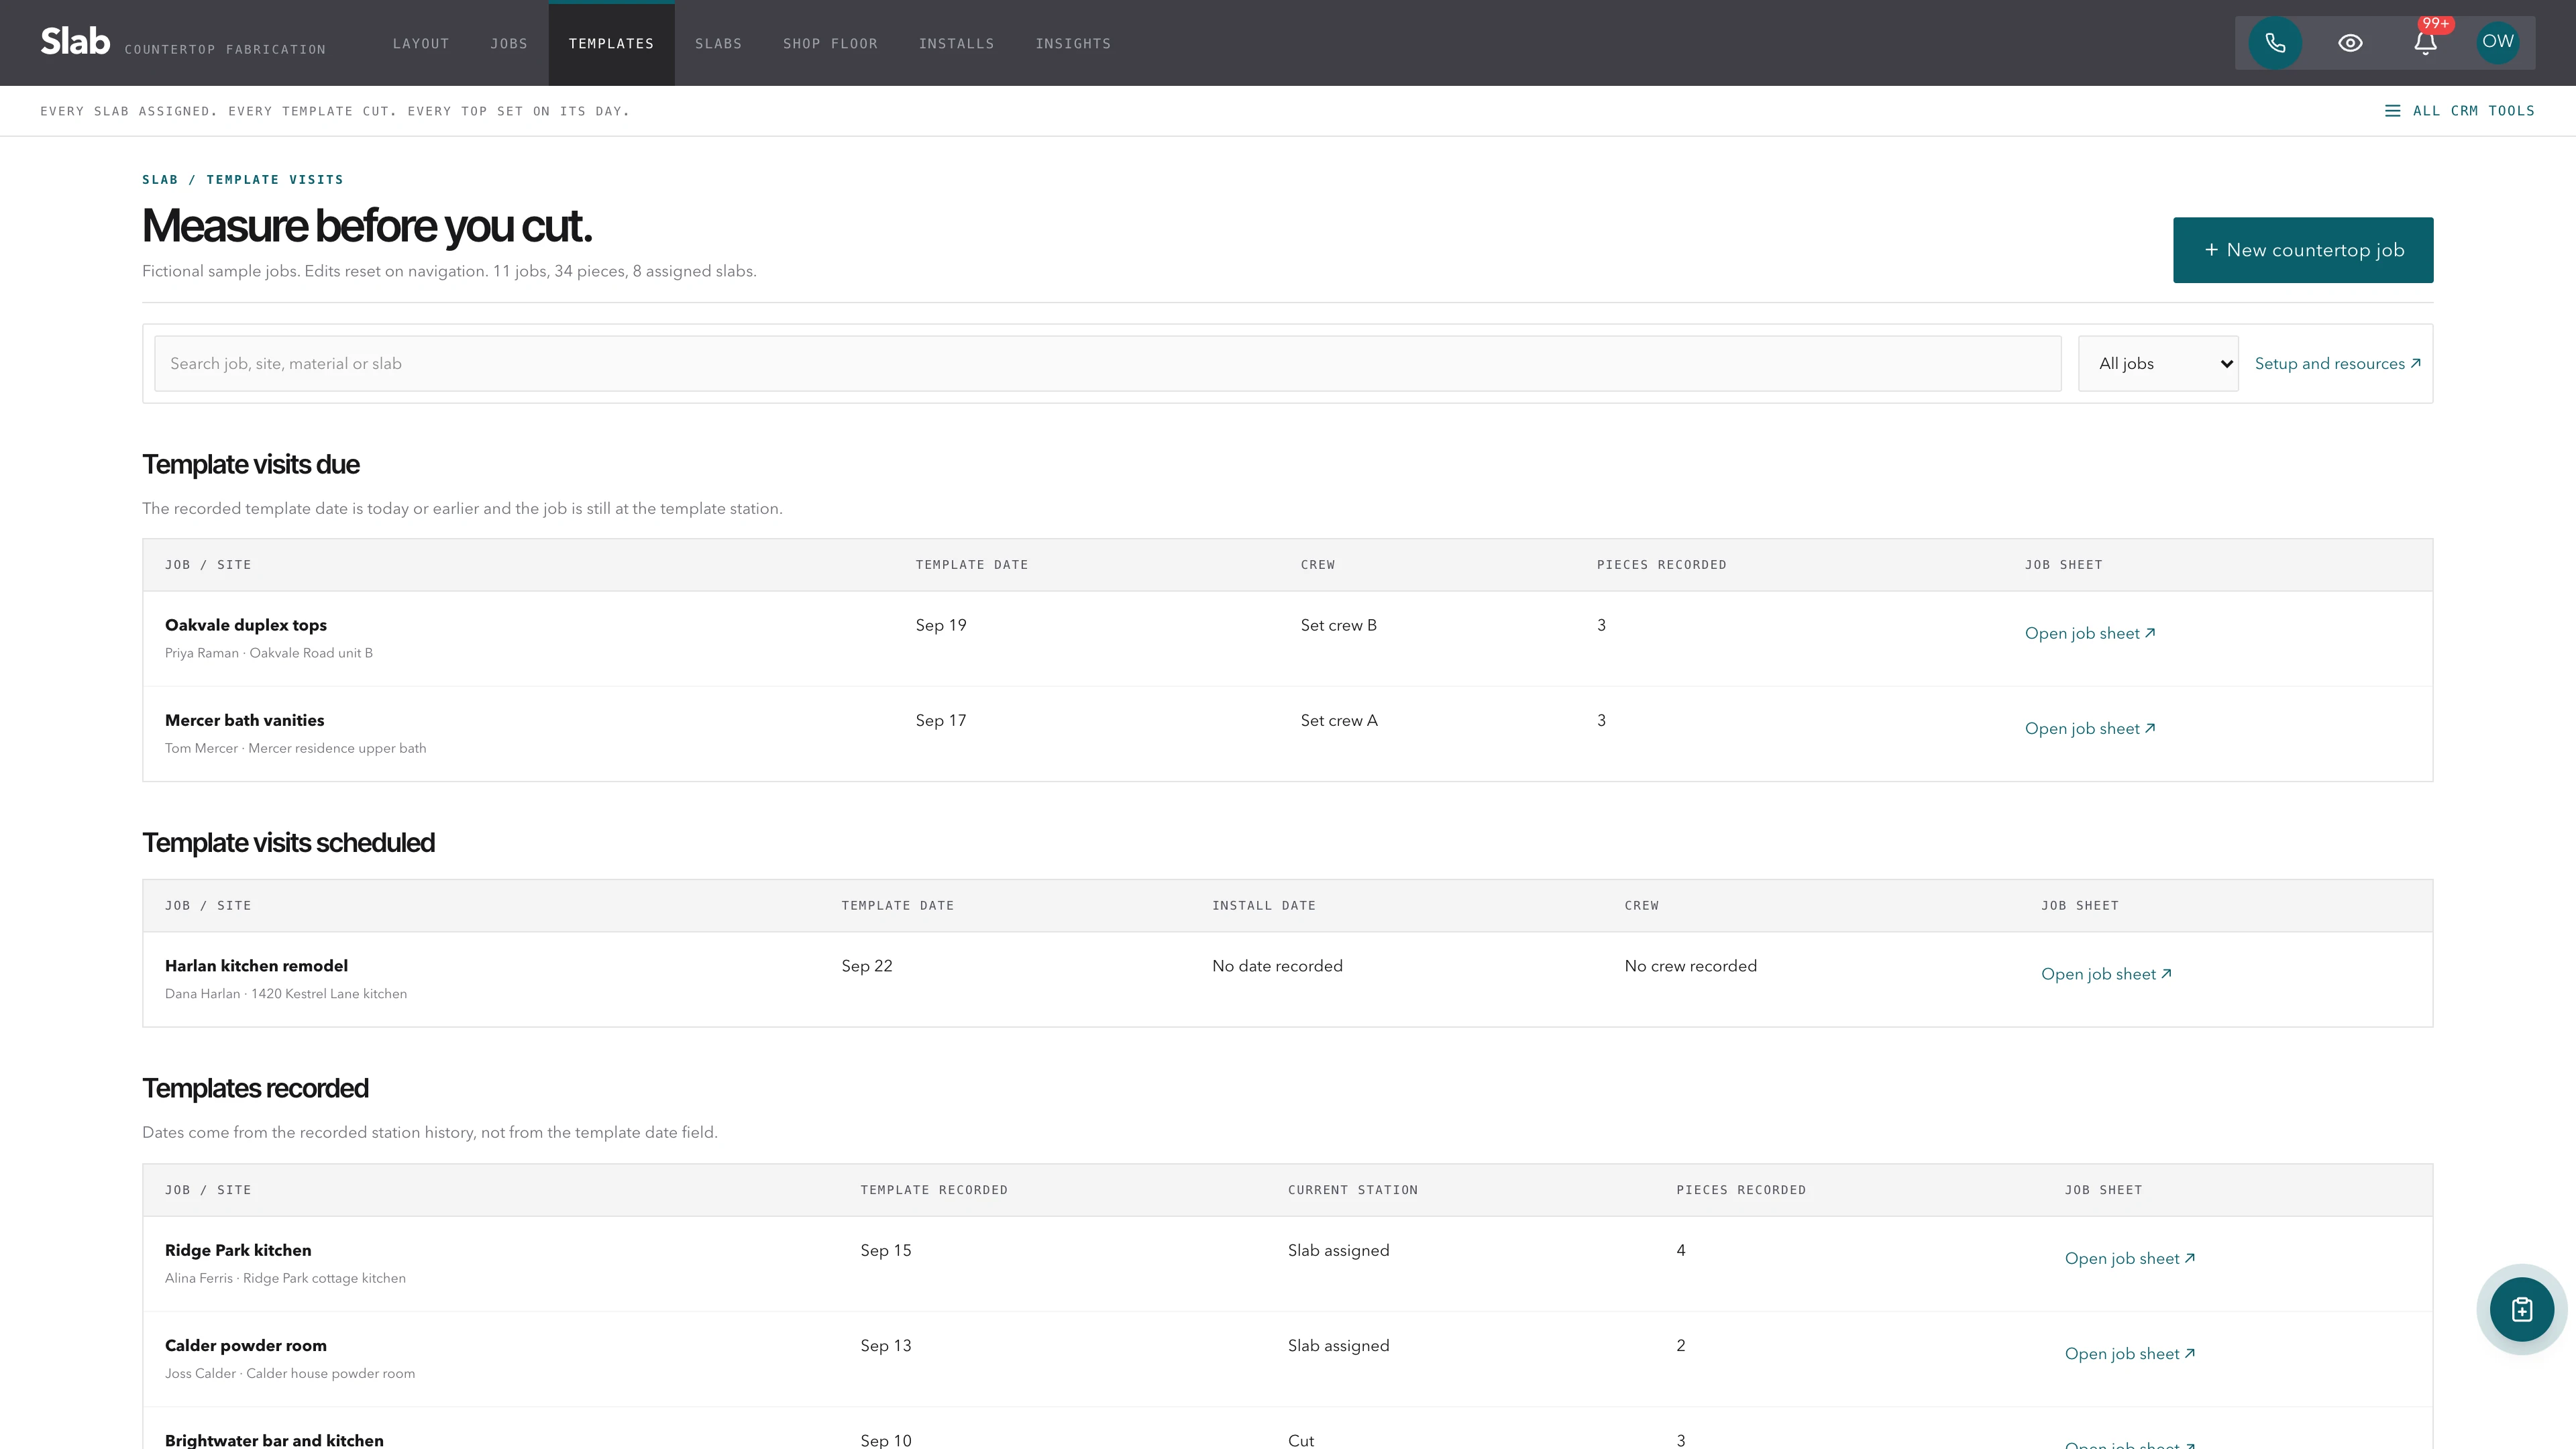Select the Layout tab
This screenshot has width=2576, height=1449.
421,43
